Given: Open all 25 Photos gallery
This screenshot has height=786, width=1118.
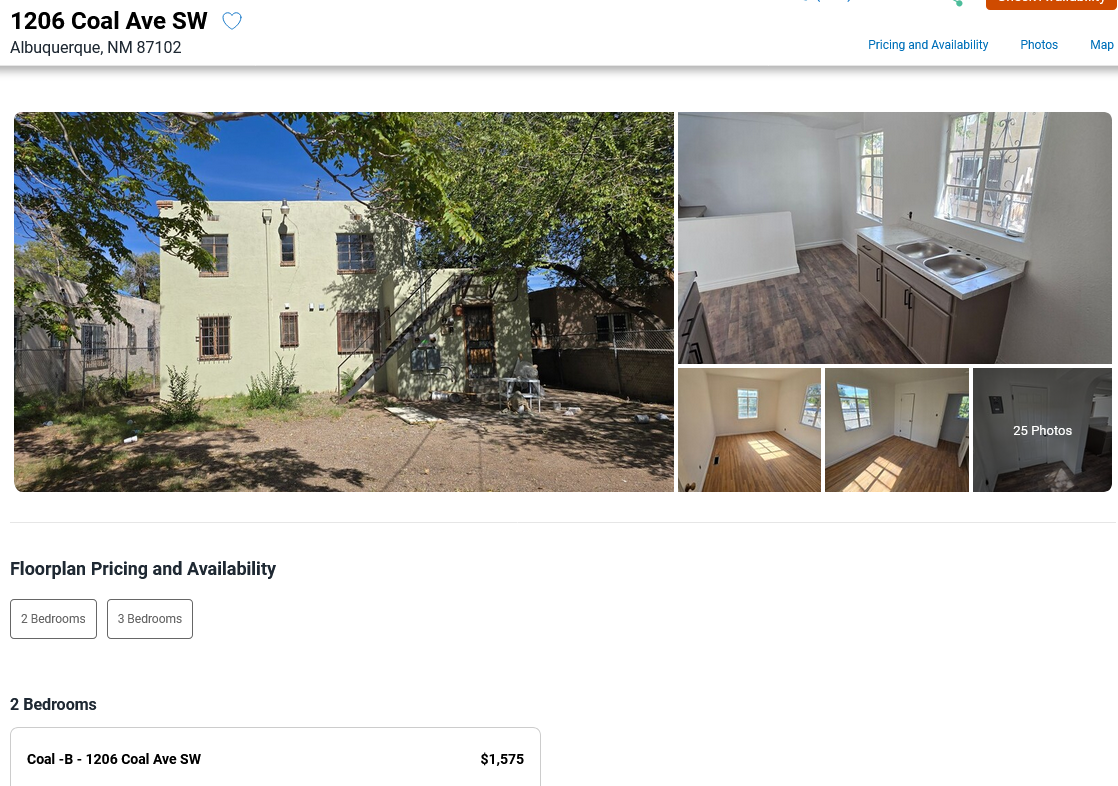Looking at the screenshot, I should [x=1042, y=430].
